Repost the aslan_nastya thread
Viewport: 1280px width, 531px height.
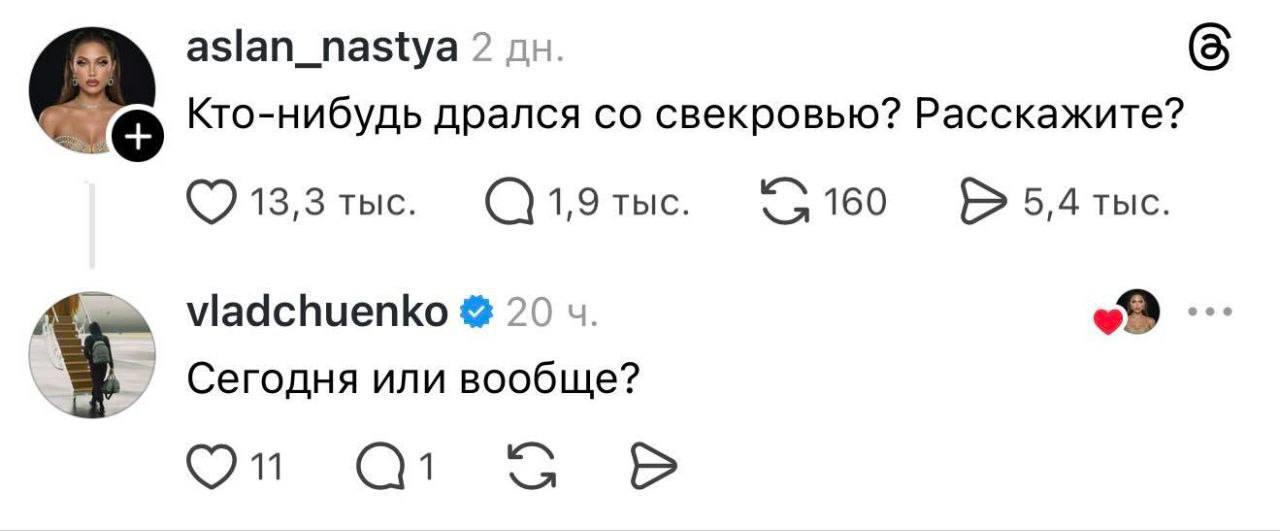coord(785,204)
